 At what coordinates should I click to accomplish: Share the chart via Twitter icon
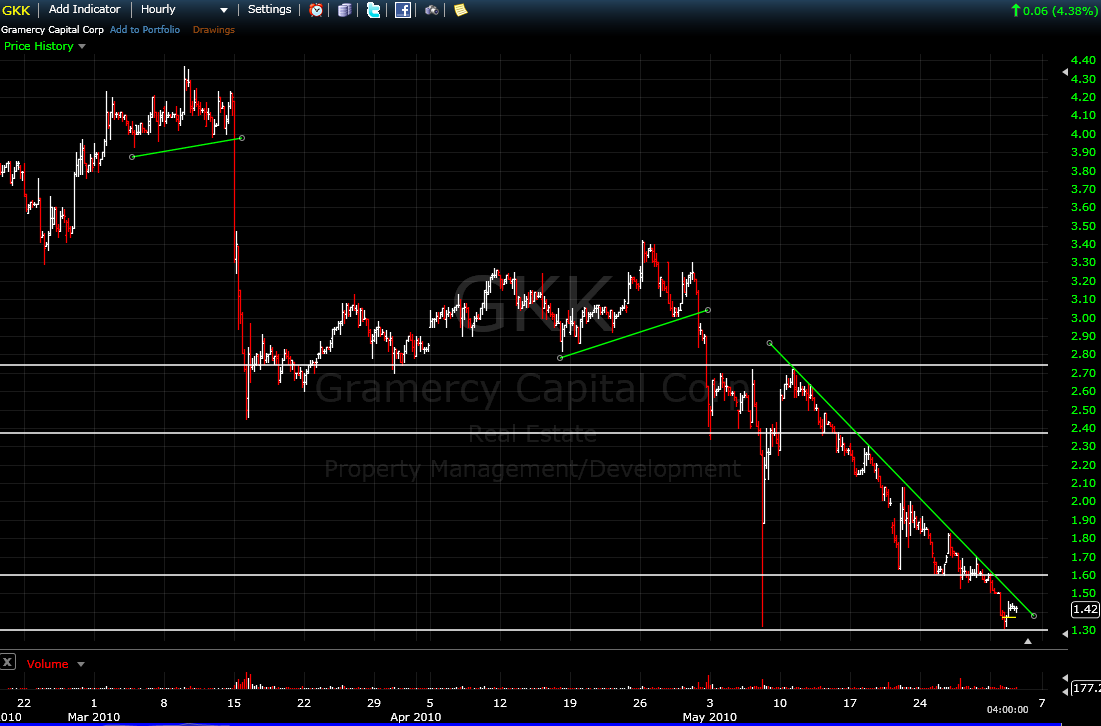click(374, 10)
